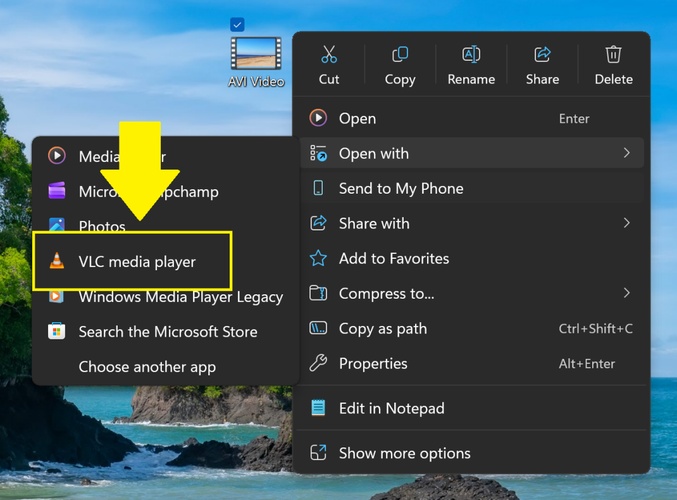
Task: Click the Open with icon
Action: click(318, 153)
